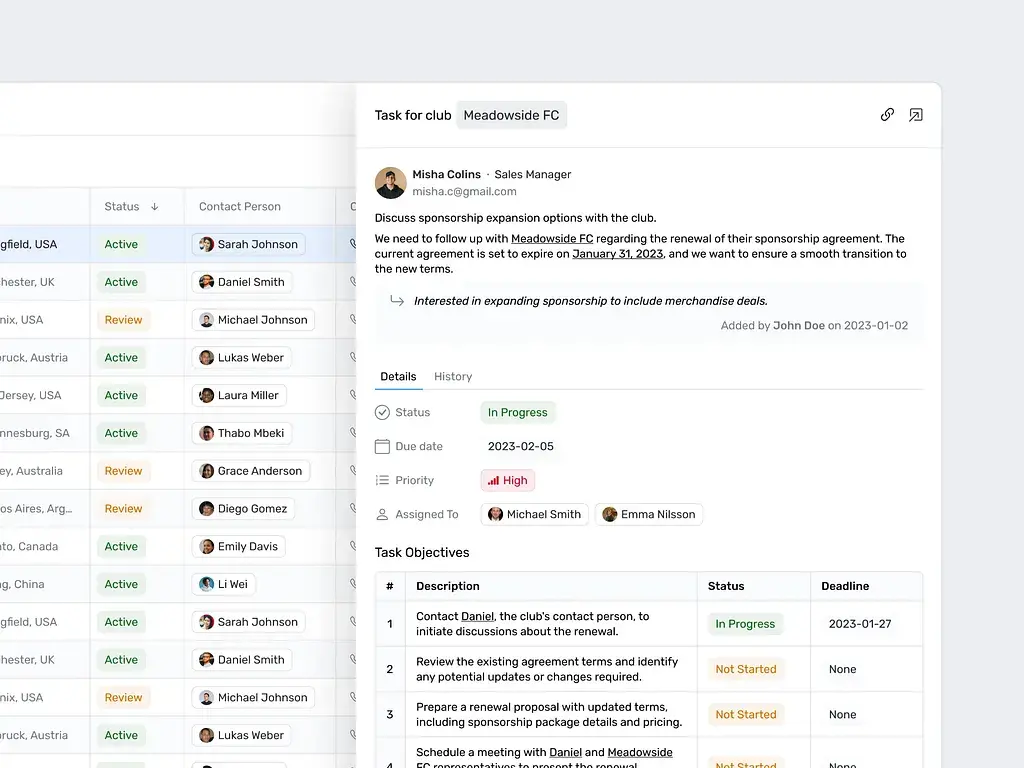This screenshot has width=1024, height=768.
Task: Click the Meadowside FC club tag
Action: coord(511,116)
